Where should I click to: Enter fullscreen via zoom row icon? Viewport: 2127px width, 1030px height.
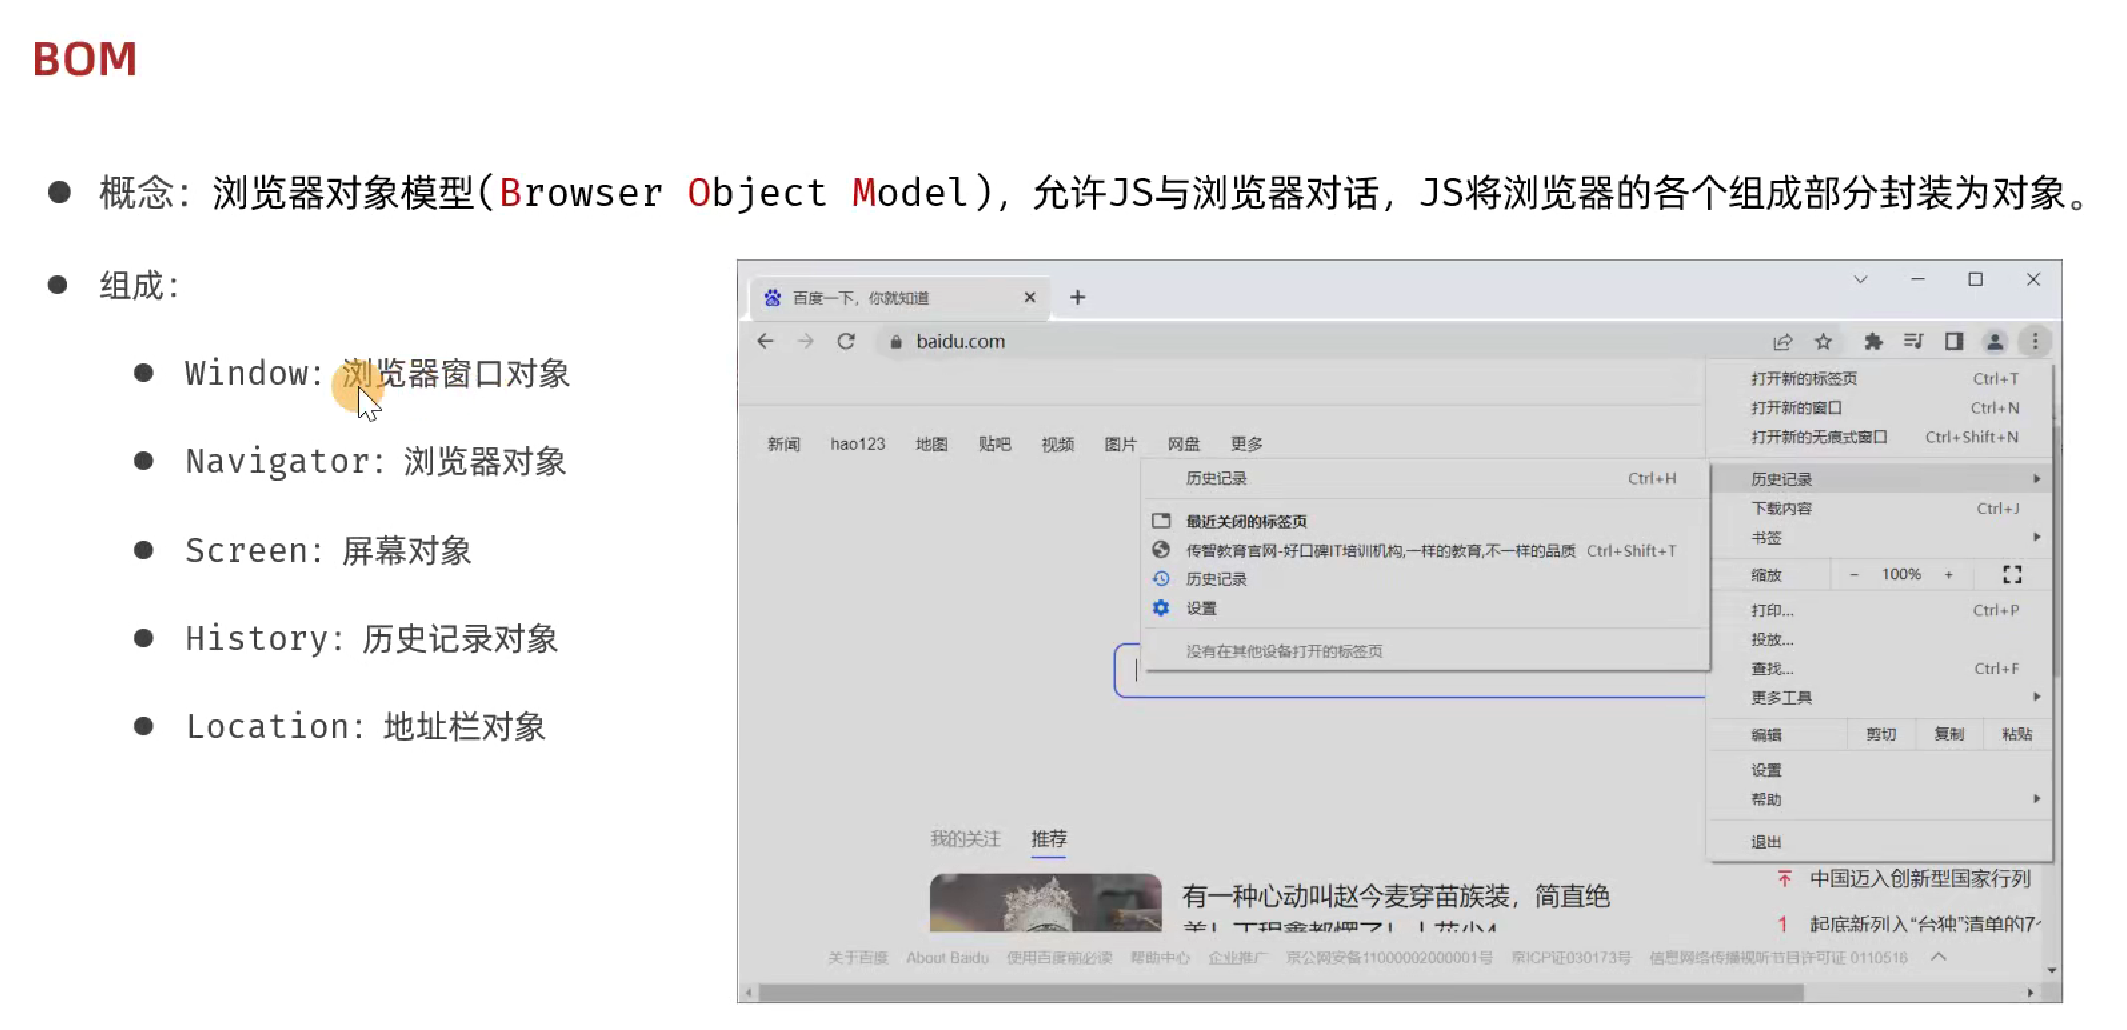2012,574
